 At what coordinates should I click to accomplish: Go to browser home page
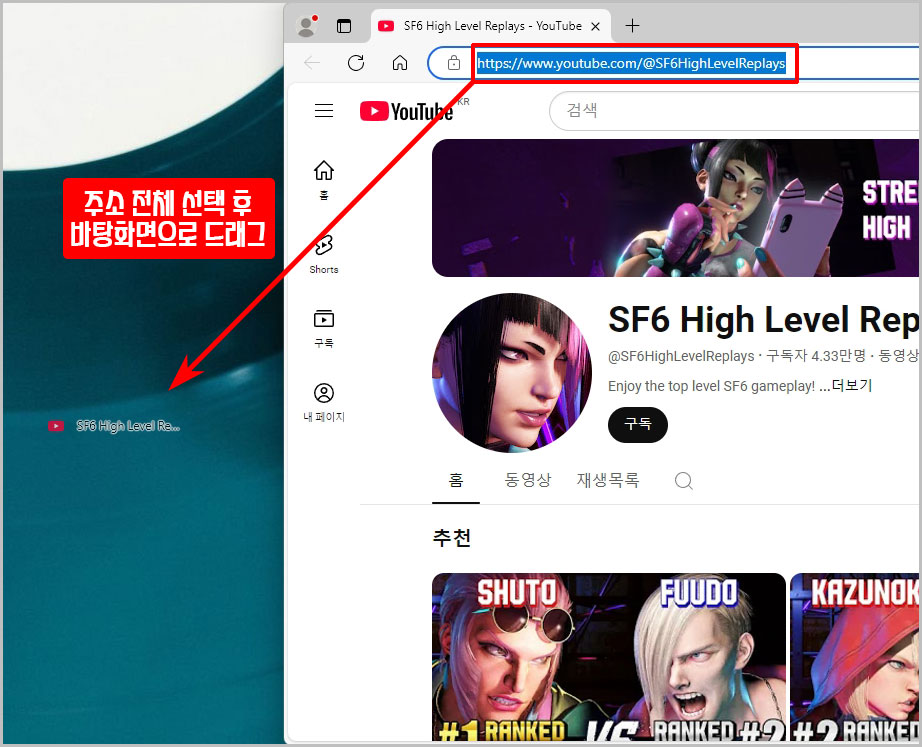[400, 63]
